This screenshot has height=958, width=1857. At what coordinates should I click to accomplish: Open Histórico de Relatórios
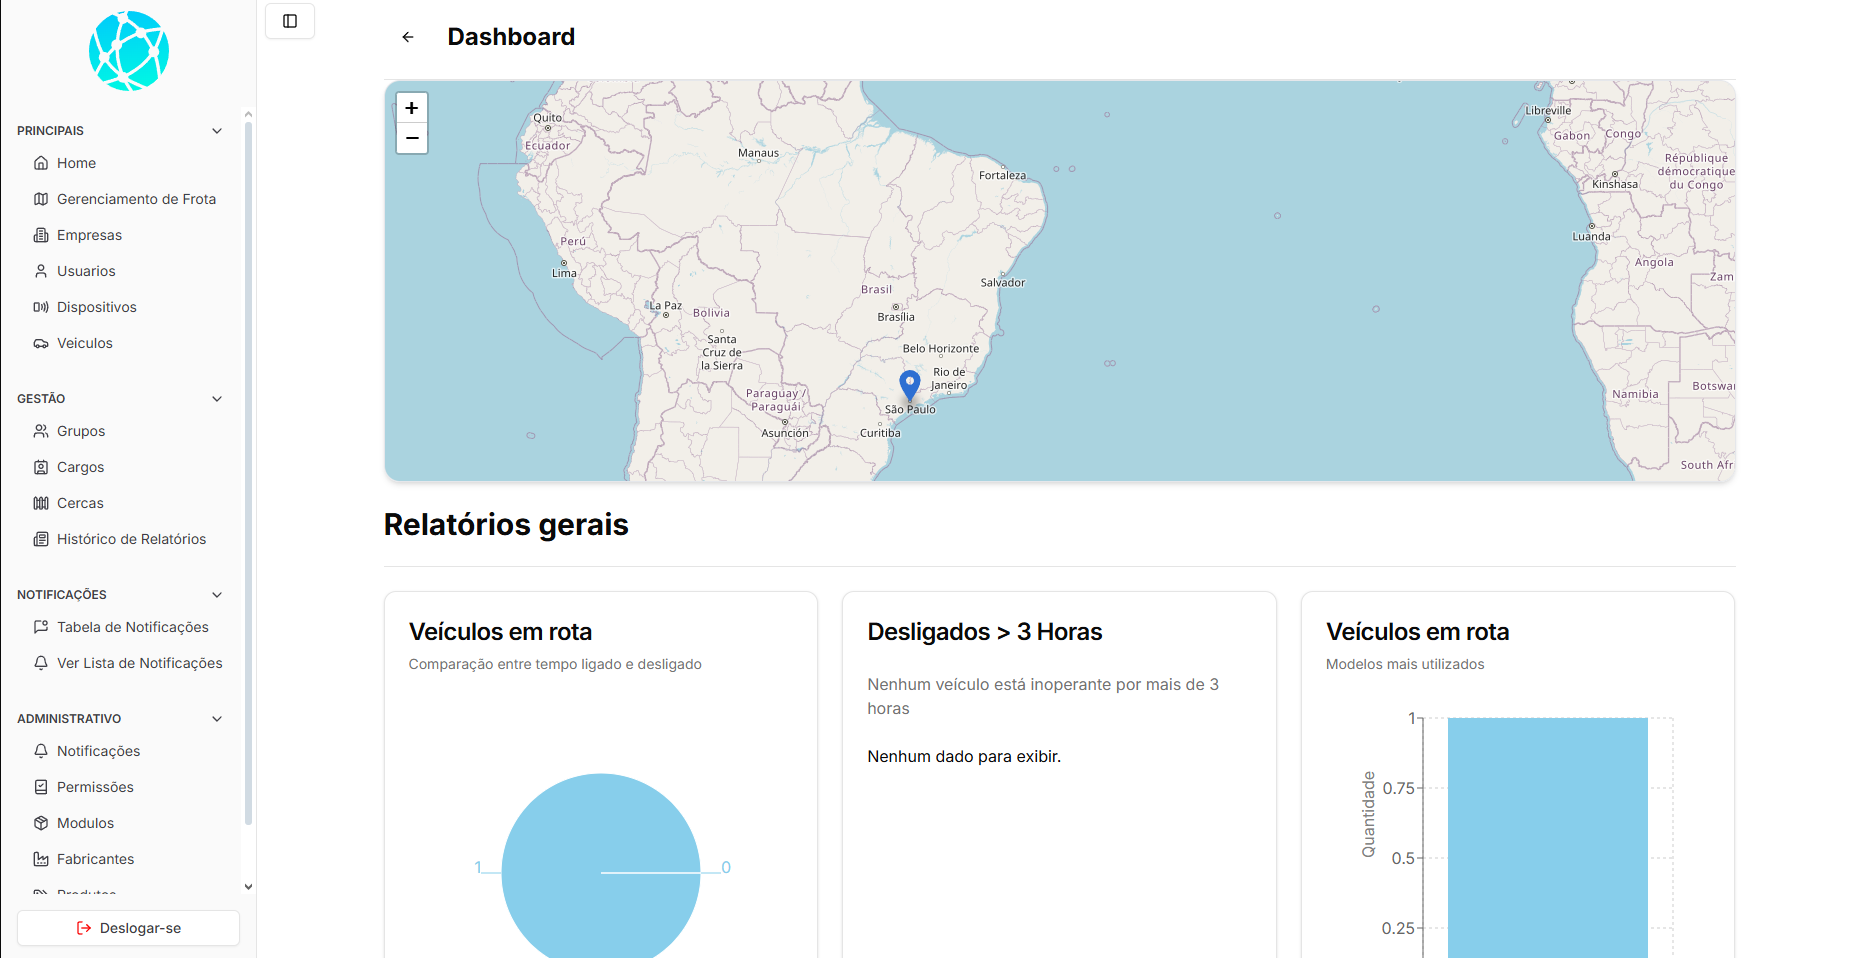tap(130, 539)
